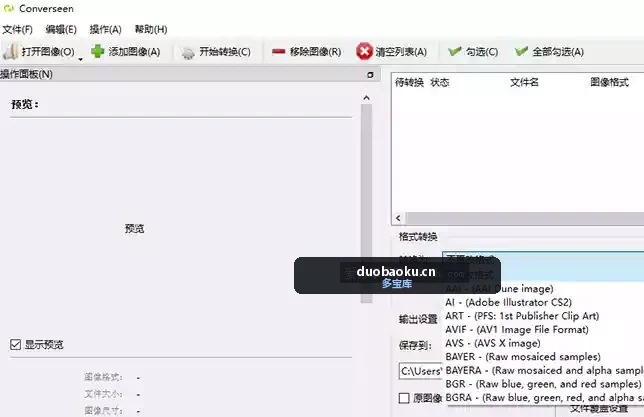Click the red minus Remove Image icon
The width and height of the screenshot is (644, 417).
(x=278, y=51)
